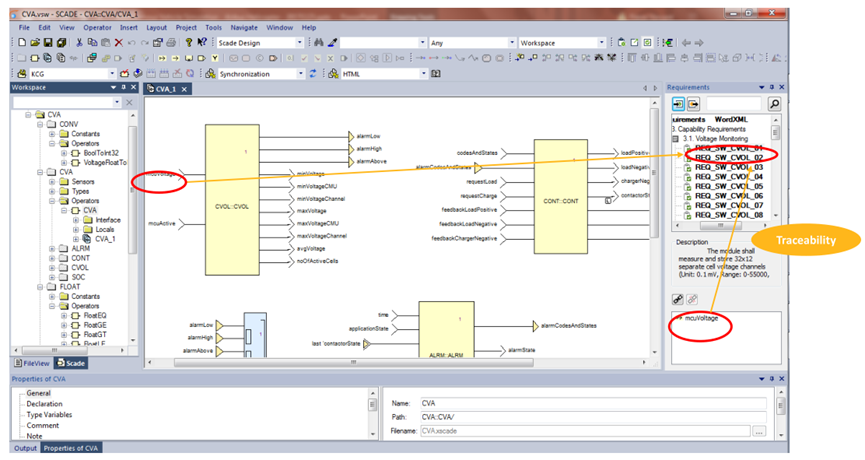Click the create traceability link icon in Requirements
The image size is (865, 460).
(678, 299)
